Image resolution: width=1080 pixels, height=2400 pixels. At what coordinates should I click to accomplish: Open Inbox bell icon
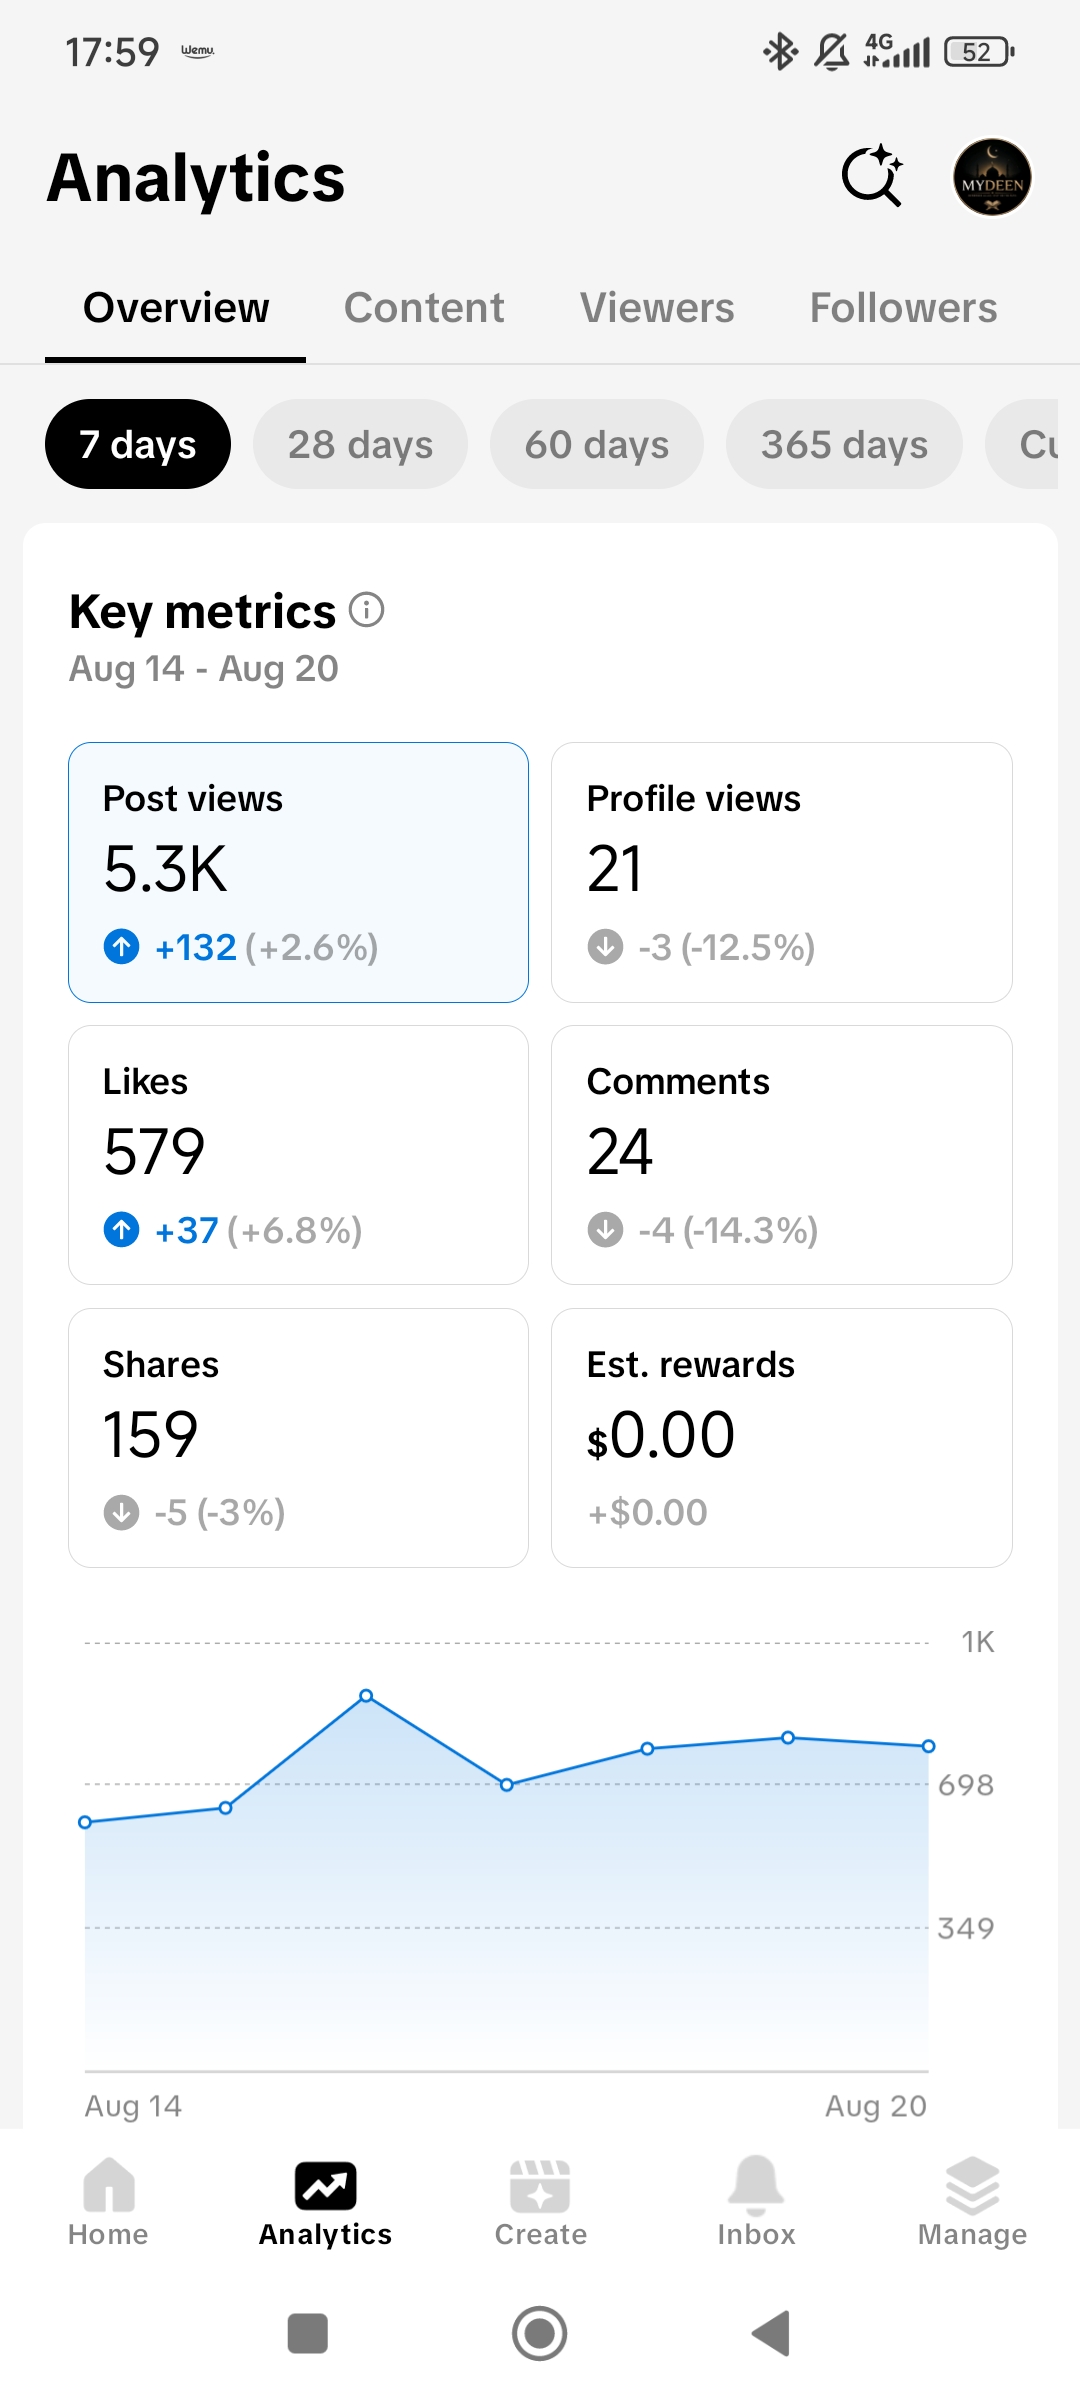click(x=756, y=2185)
